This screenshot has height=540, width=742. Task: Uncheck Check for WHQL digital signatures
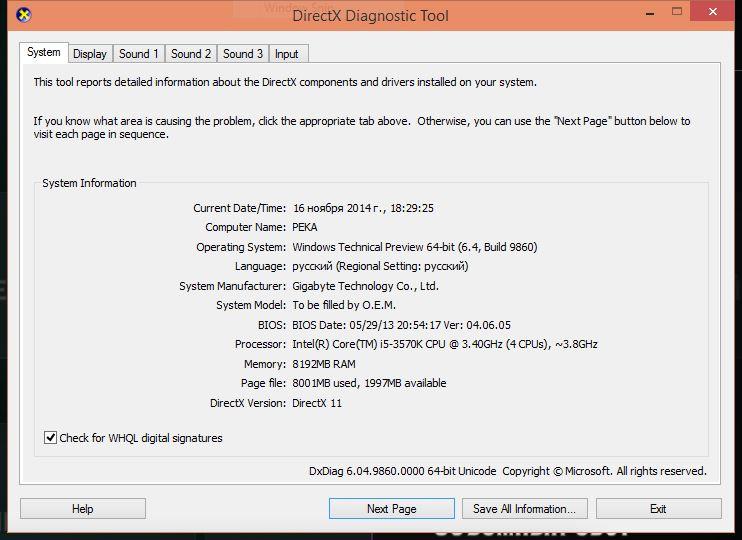coord(50,438)
